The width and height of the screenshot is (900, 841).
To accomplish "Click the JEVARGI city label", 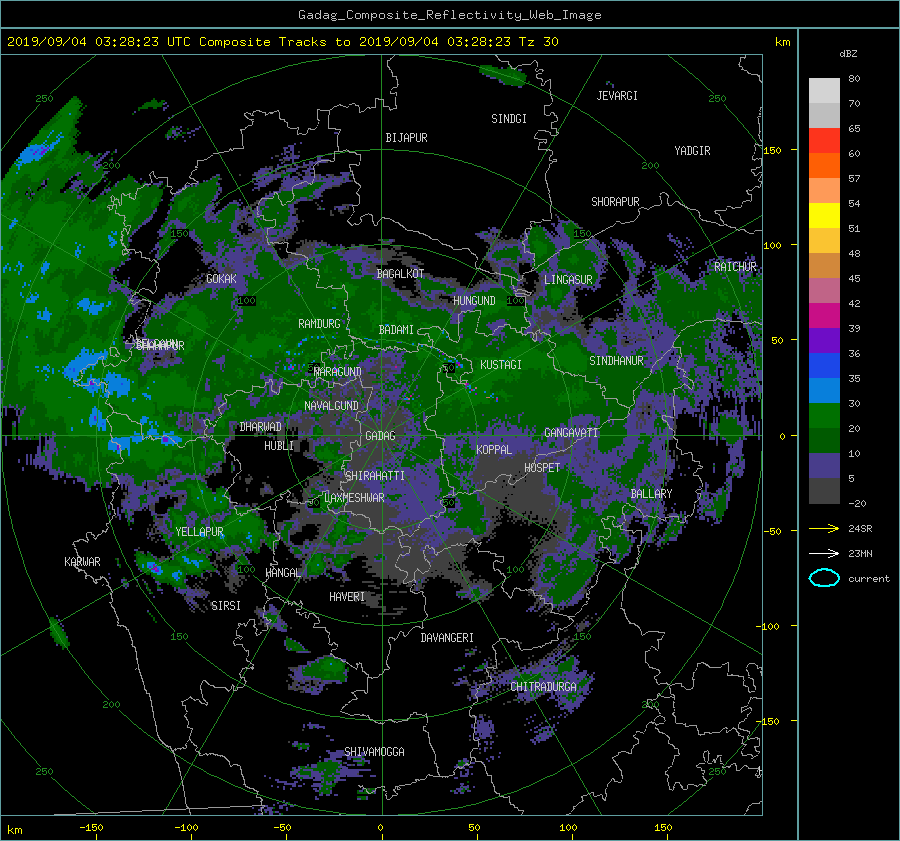I will [x=617, y=96].
